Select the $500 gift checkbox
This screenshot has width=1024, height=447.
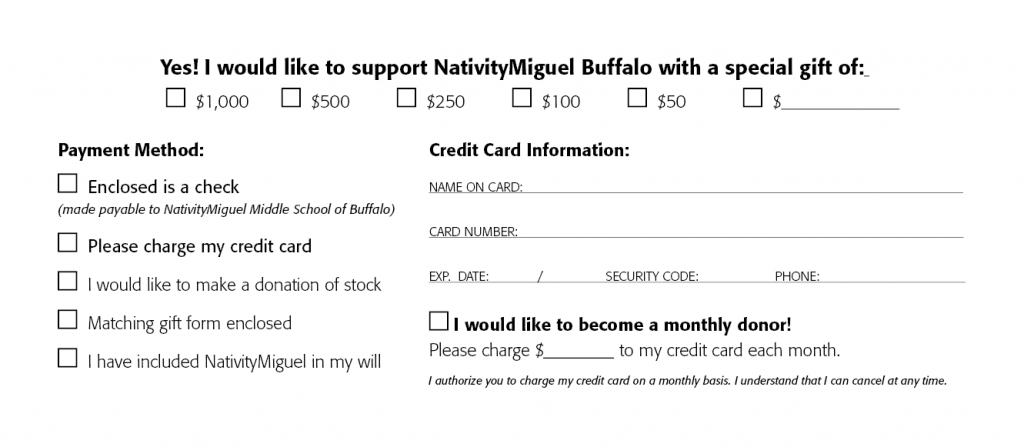point(291,98)
